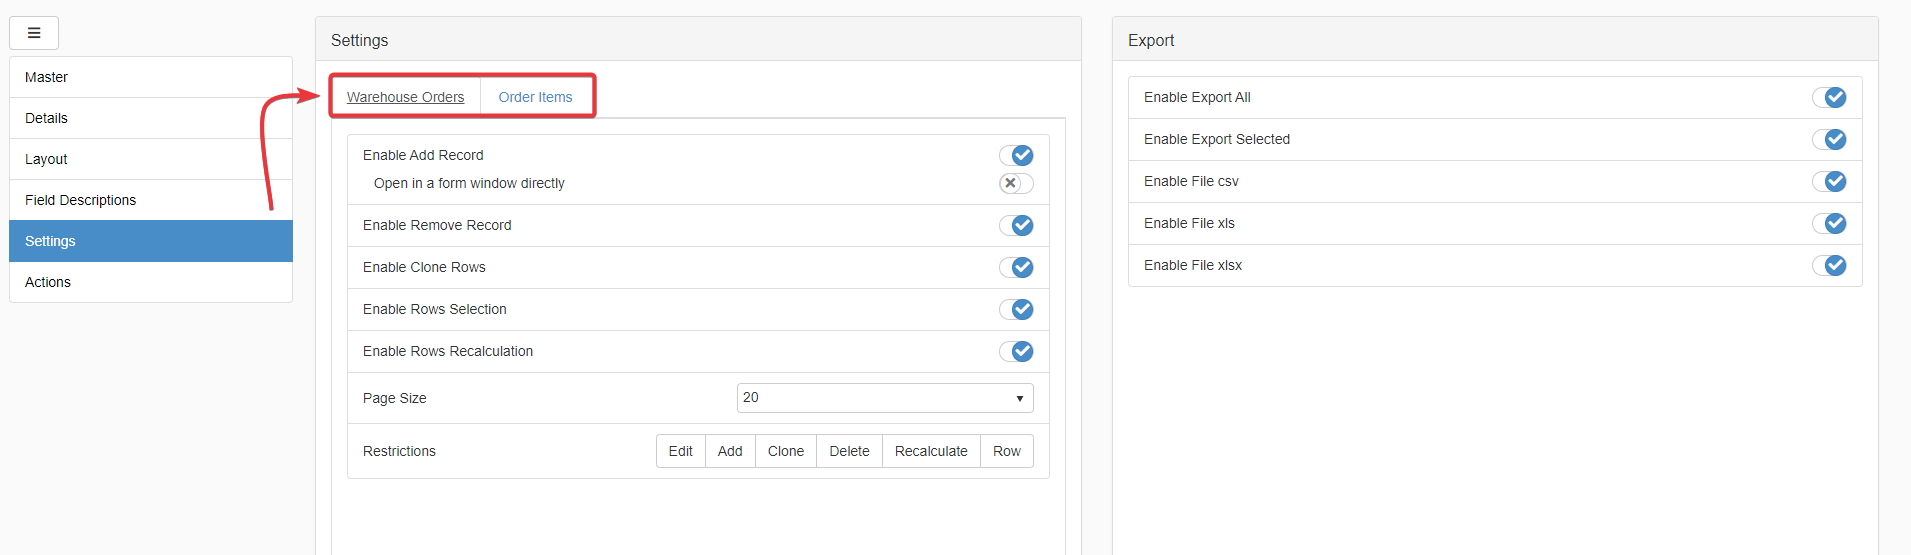Switch to the Order Items tab
The image size is (1911, 555).
(535, 97)
